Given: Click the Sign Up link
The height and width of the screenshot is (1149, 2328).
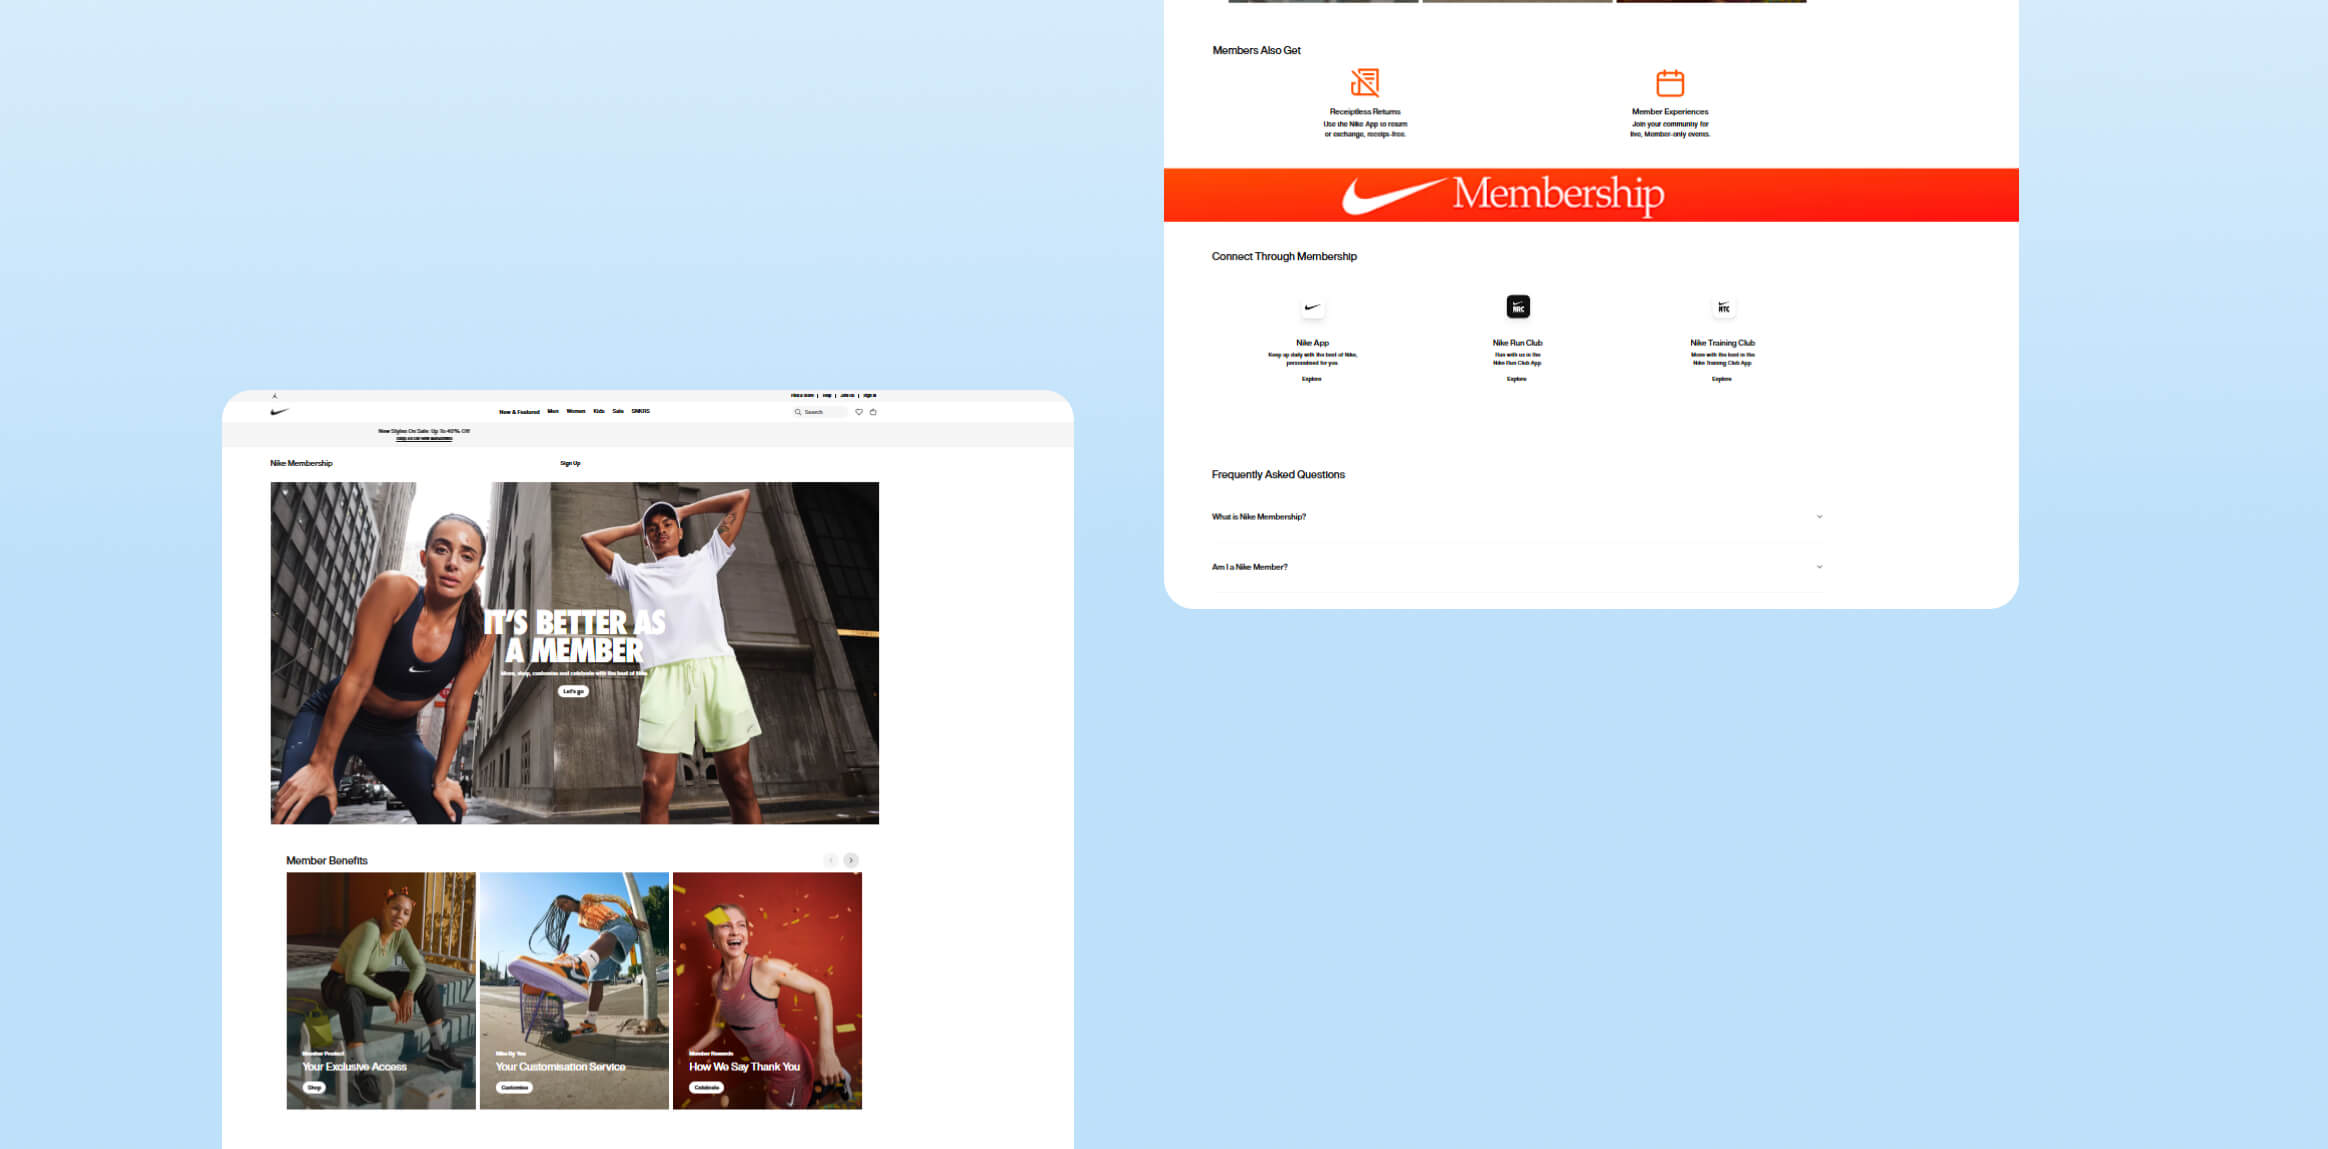Looking at the screenshot, I should click(570, 463).
